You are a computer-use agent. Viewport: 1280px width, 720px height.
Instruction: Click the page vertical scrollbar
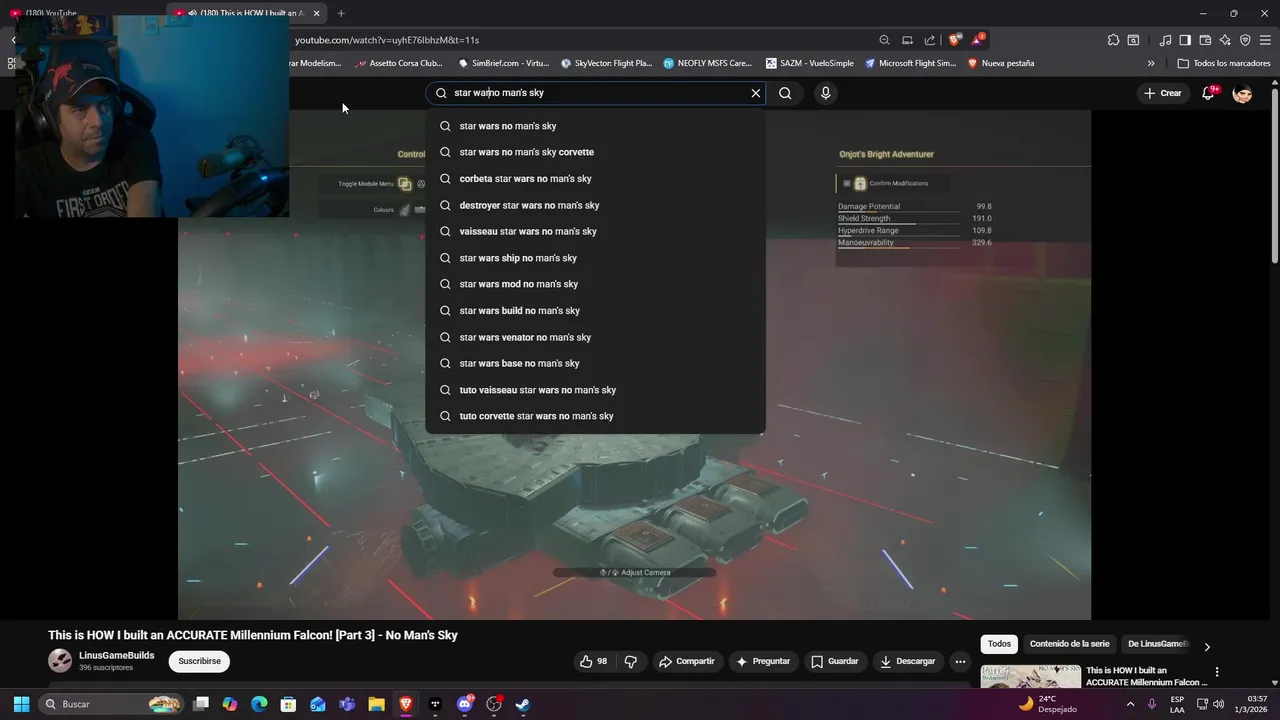coord(1274,175)
